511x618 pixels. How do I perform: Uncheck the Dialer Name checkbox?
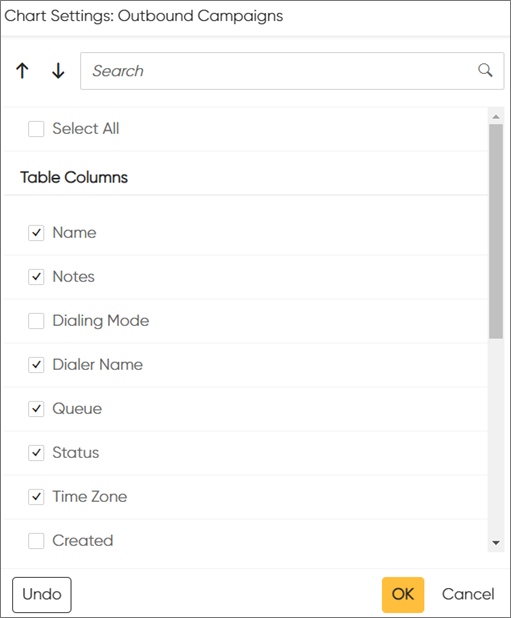coord(36,365)
